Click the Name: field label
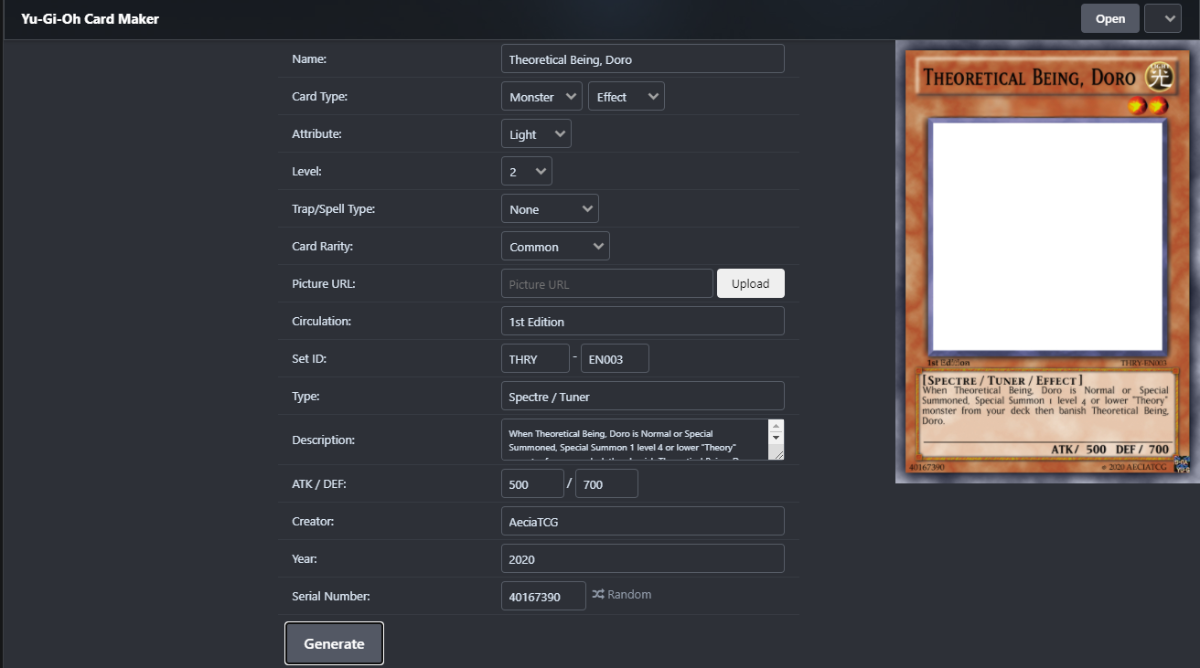 click(x=309, y=59)
